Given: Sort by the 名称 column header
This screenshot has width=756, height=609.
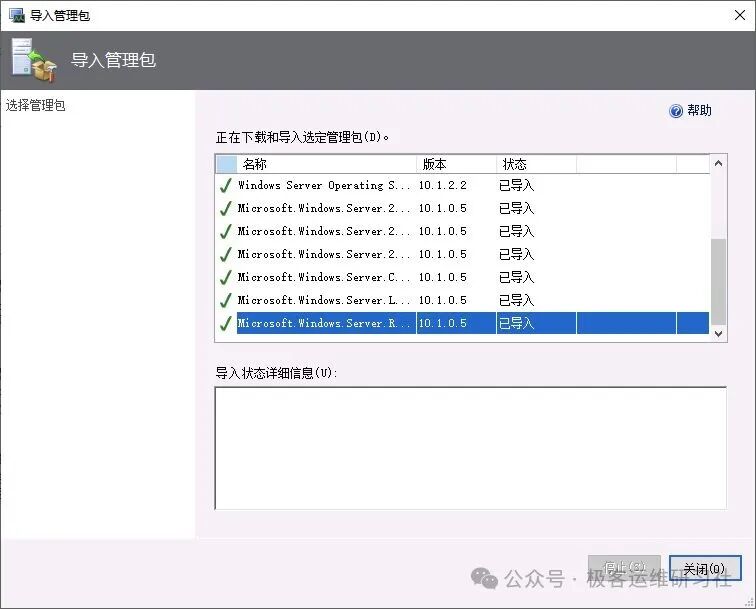Looking at the screenshot, I should [x=326, y=164].
